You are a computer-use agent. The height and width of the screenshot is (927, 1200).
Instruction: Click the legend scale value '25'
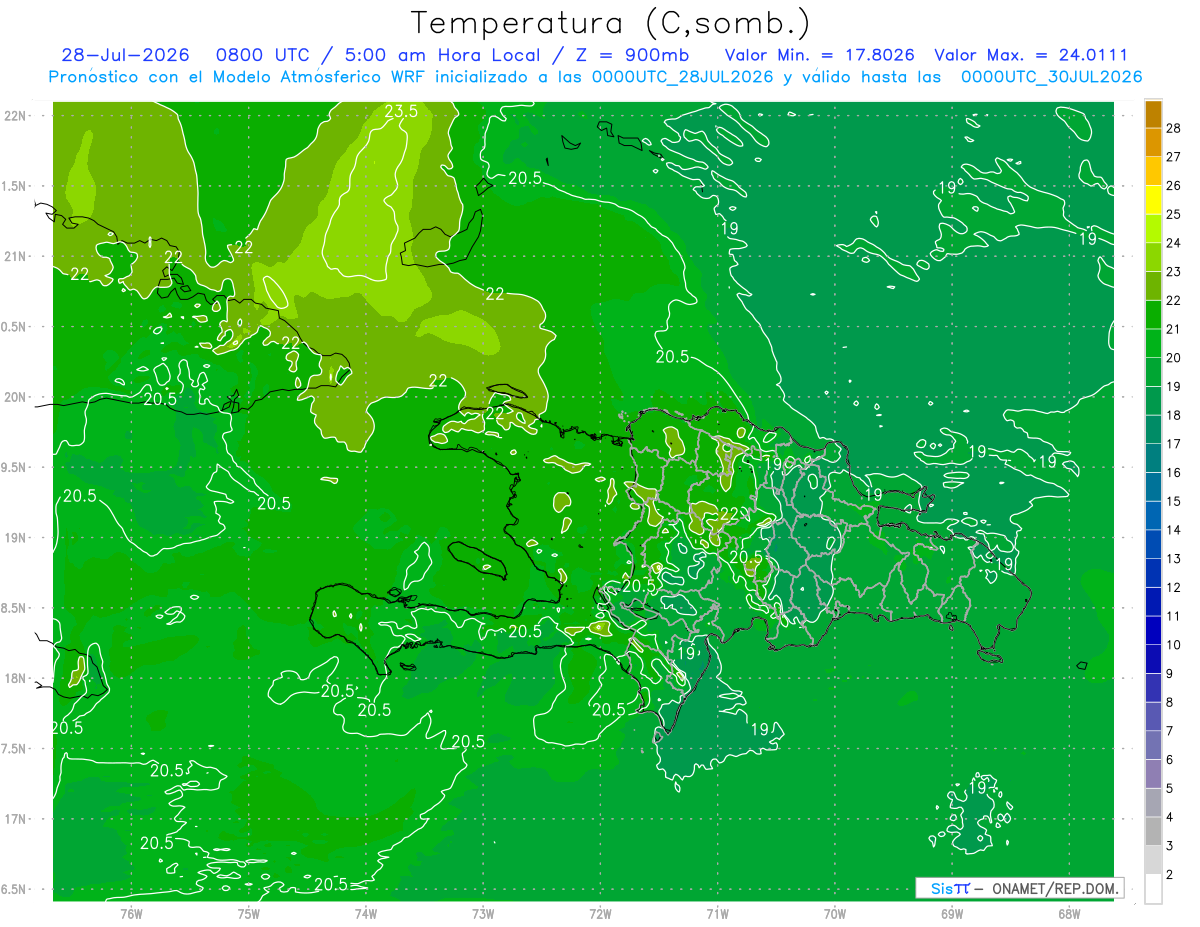click(x=1174, y=214)
